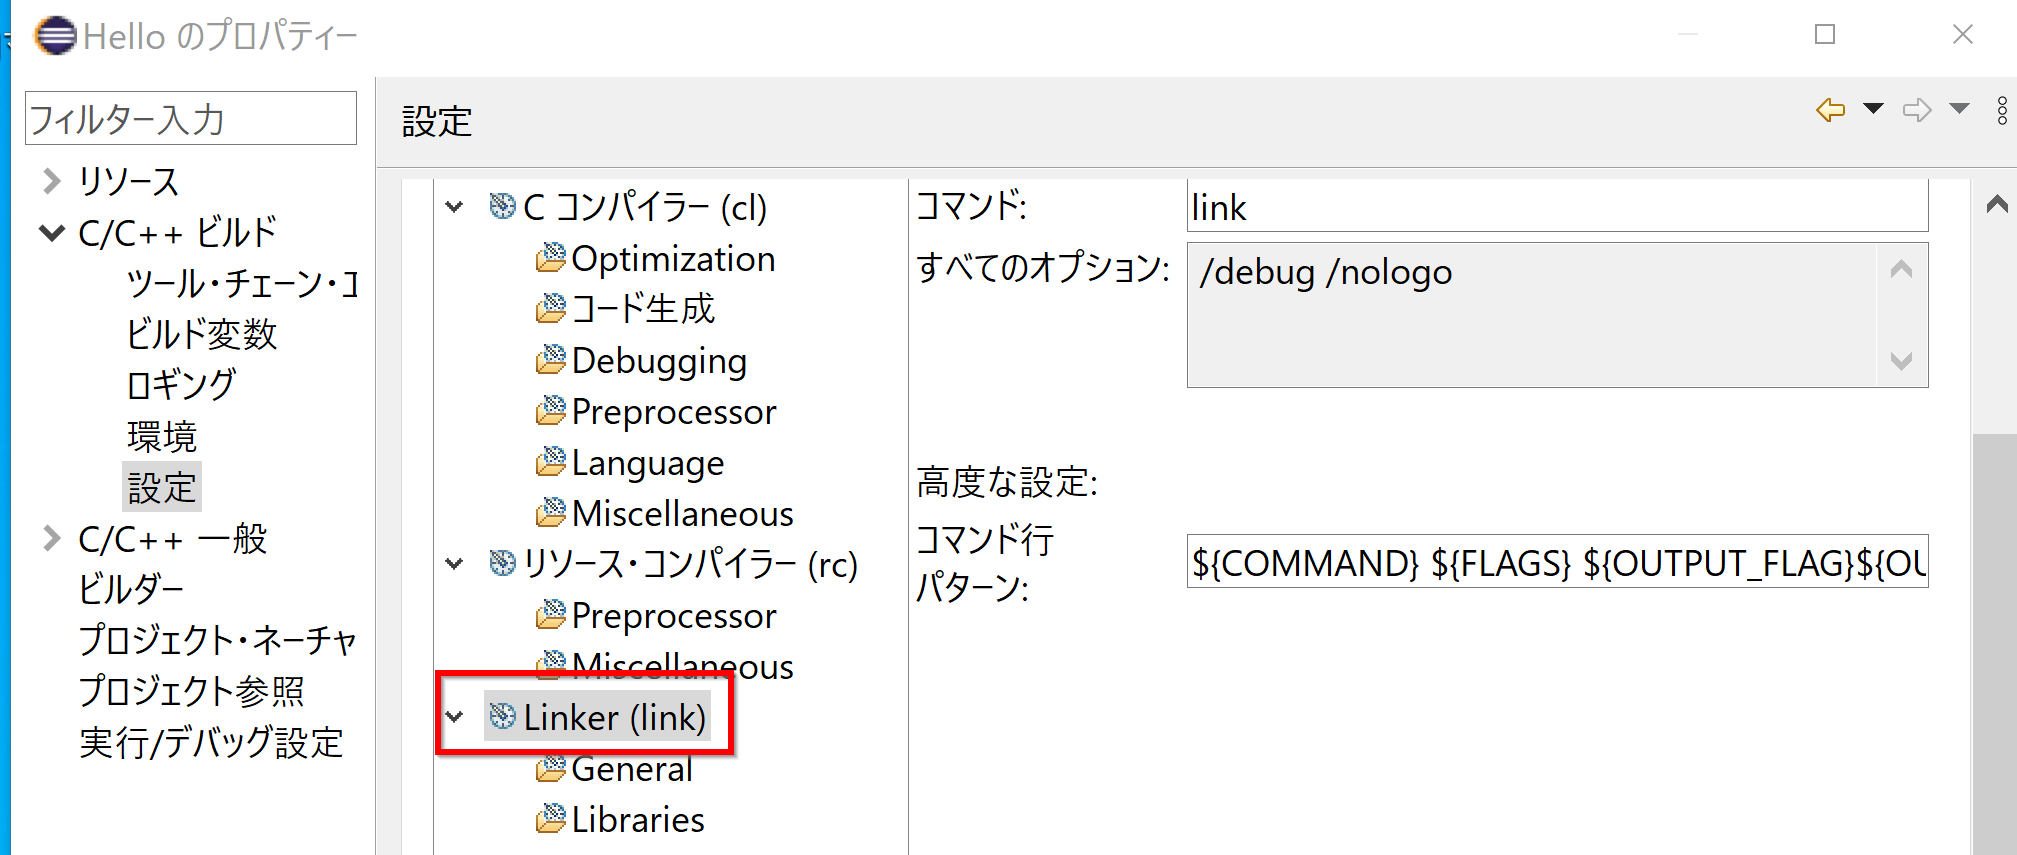Select ビルド変数 in the left tree
Image resolution: width=2017 pixels, height=855 pixels.
201,334
